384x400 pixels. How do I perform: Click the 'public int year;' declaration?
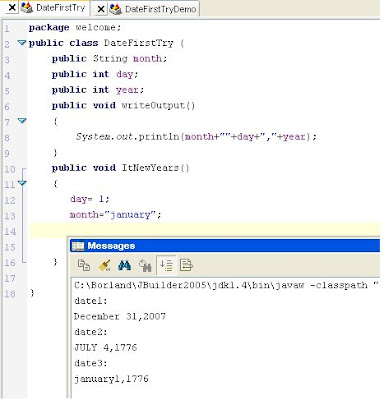(x=98, y=90)
